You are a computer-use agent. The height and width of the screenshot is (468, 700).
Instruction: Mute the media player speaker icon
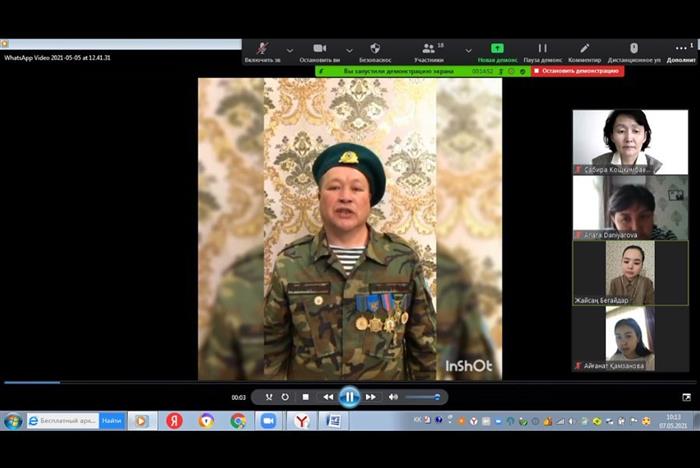click(x=393, y=397)
